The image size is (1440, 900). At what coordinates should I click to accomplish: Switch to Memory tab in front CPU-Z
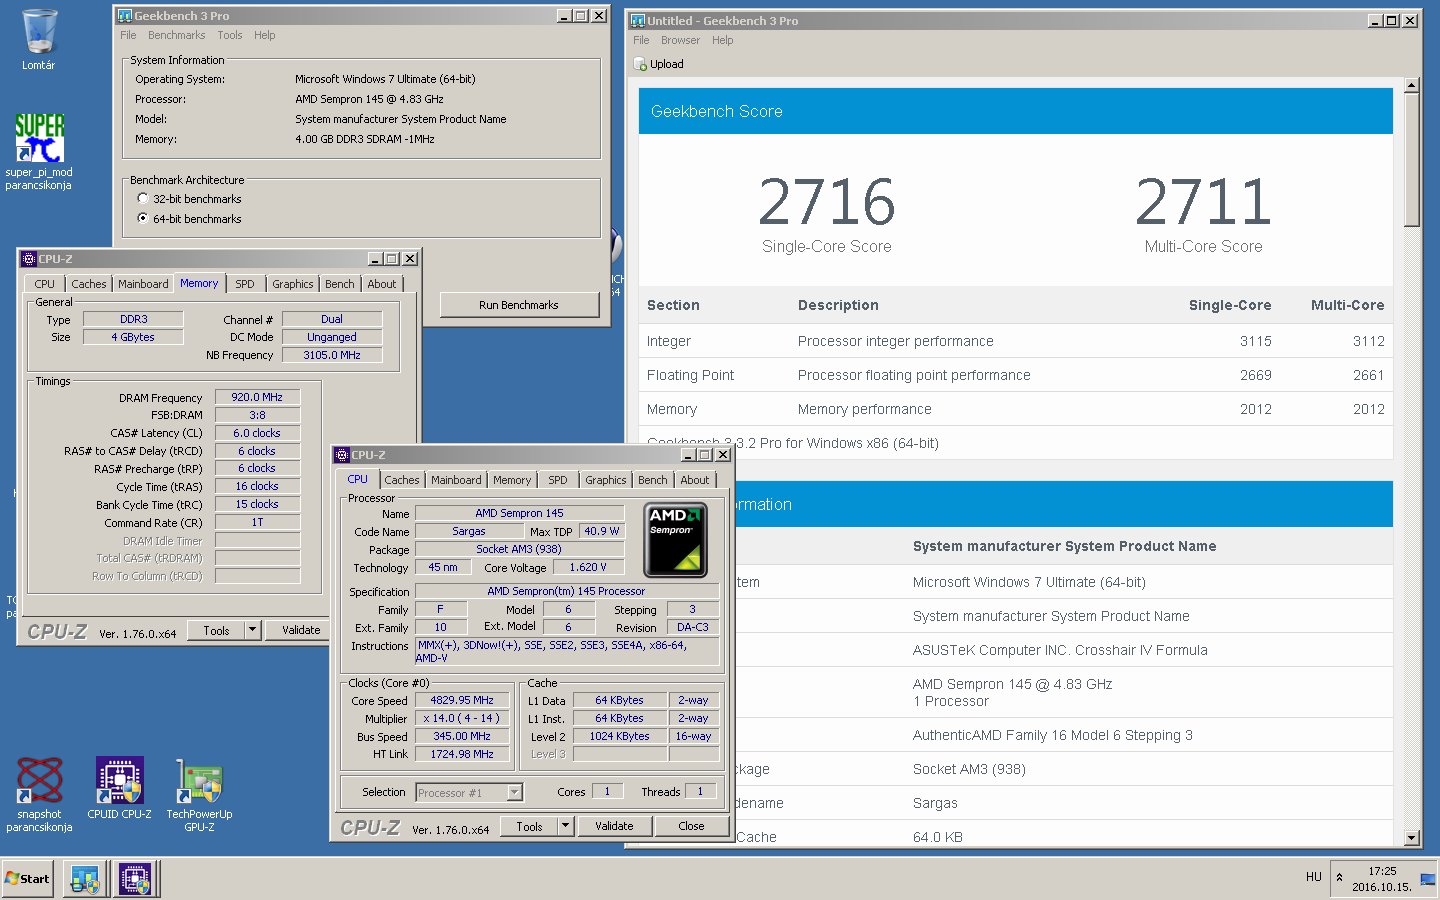pos(512,480)
